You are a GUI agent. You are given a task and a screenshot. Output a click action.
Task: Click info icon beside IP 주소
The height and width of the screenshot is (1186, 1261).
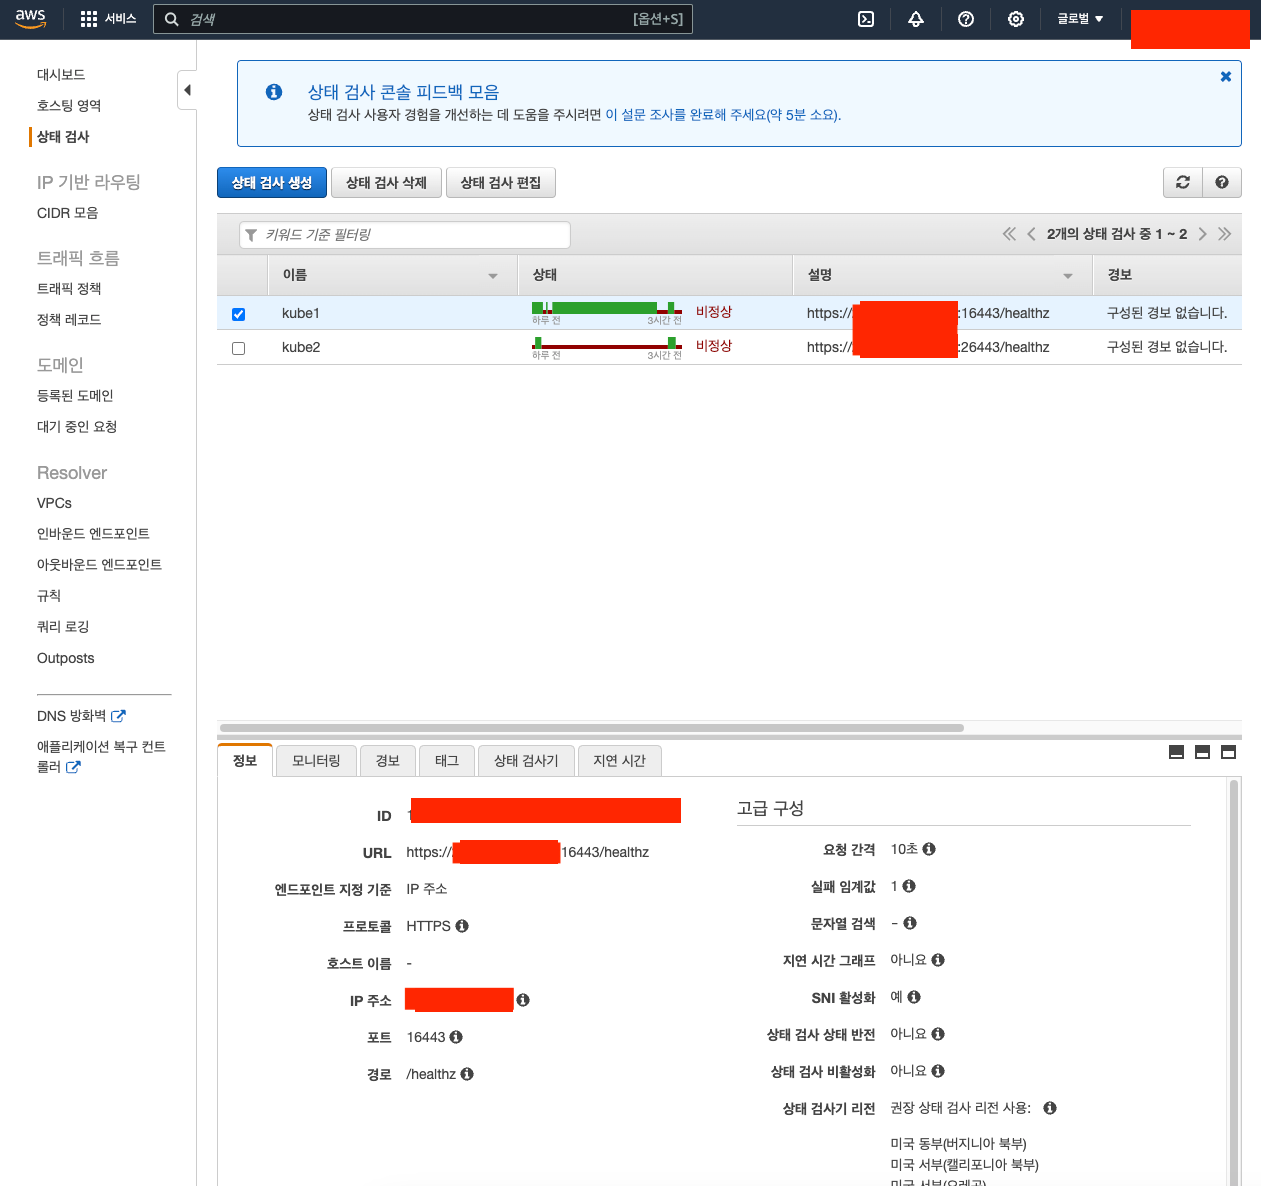tap(523, 1000)
